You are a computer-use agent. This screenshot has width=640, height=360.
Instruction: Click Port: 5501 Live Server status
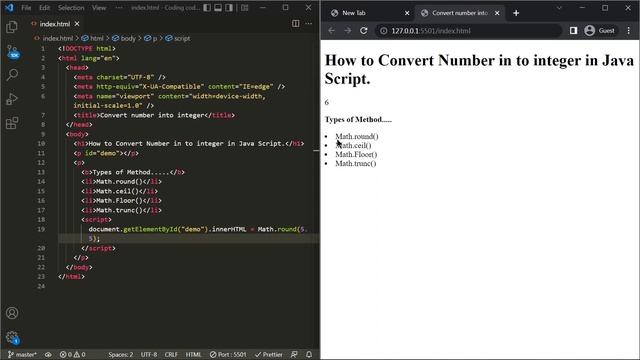pyautogui.click(x=228, y=355)
